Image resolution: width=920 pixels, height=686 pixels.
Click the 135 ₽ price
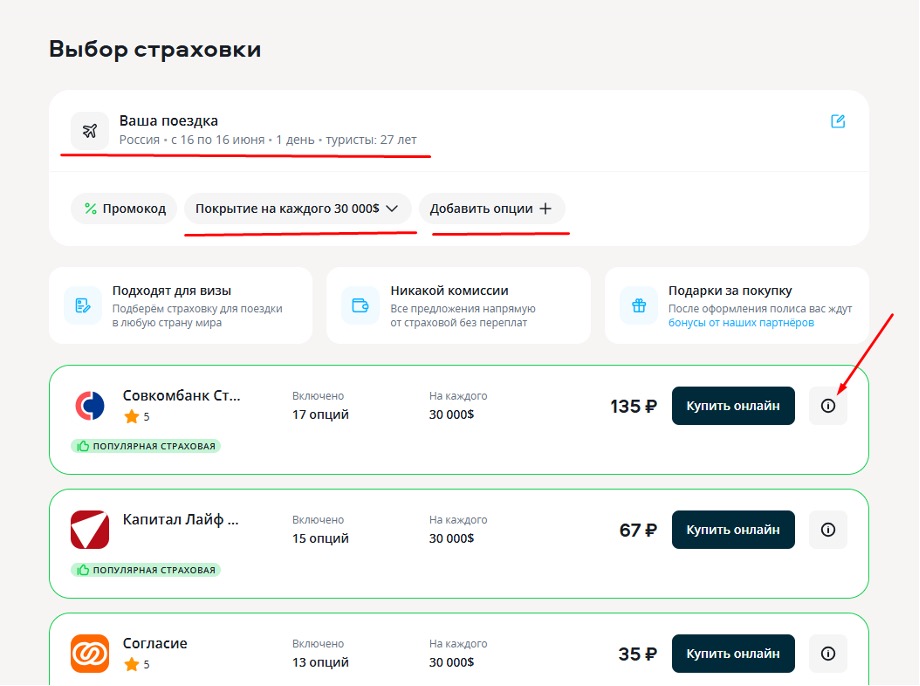pos(633,406)
